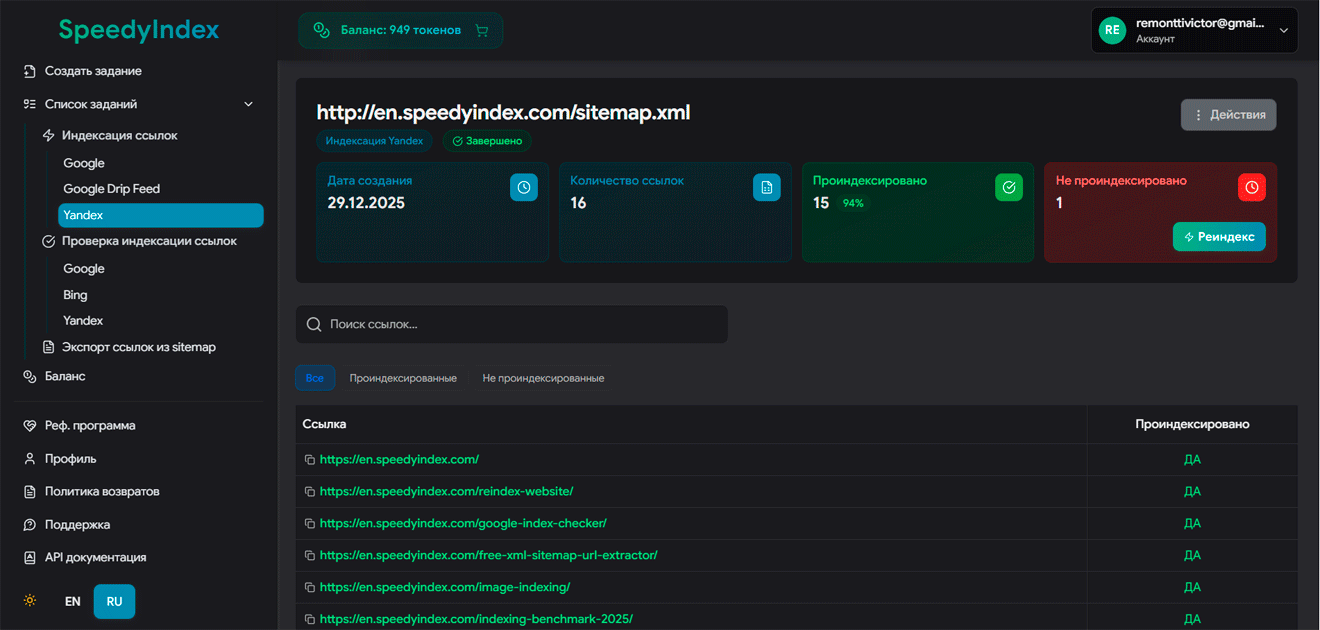Open the free-xml-sitemap-url-extractor link

[488, 555]
